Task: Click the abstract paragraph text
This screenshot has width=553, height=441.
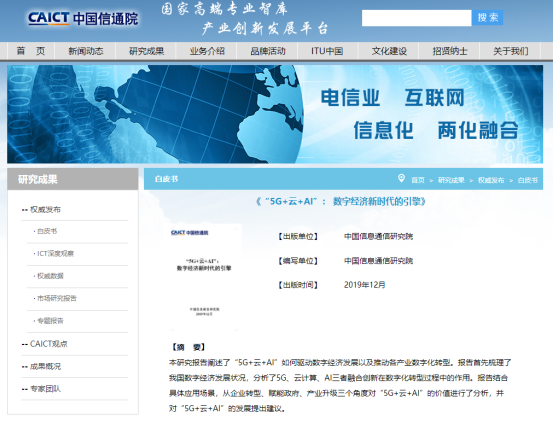Action: pyautogui.click(x=340, y=385)
